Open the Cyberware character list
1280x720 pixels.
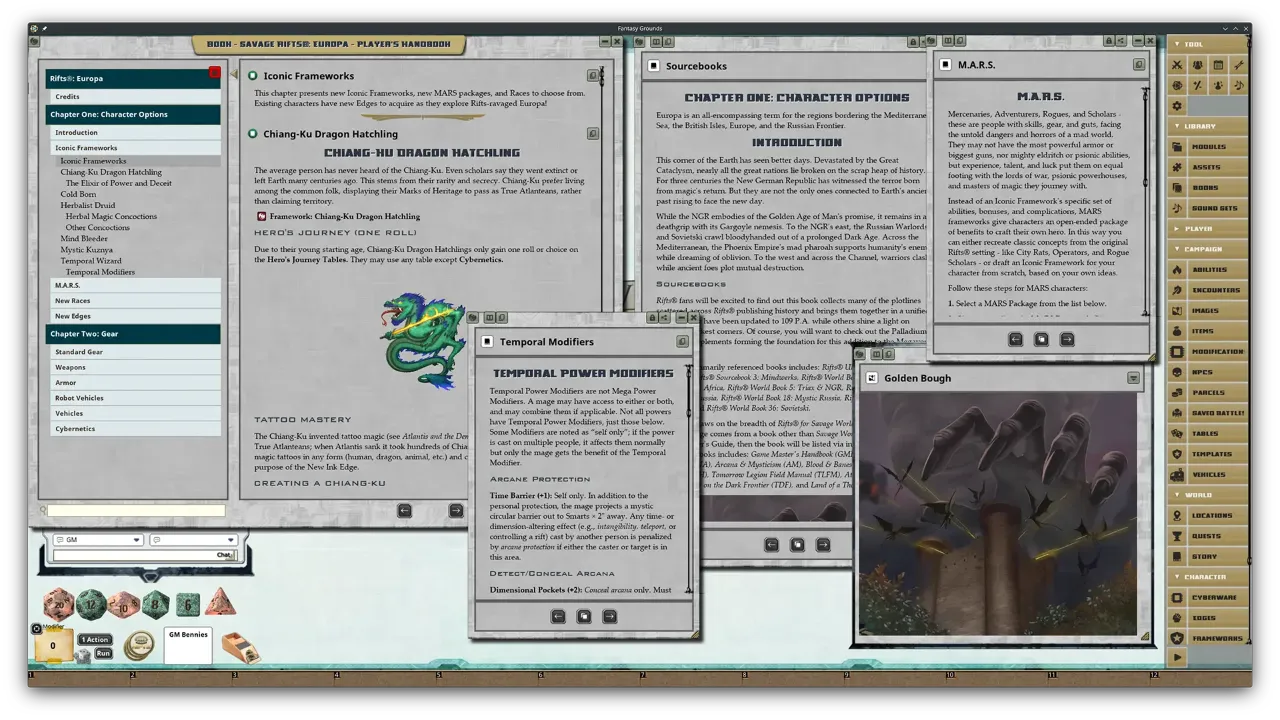tap(1207, 598)
